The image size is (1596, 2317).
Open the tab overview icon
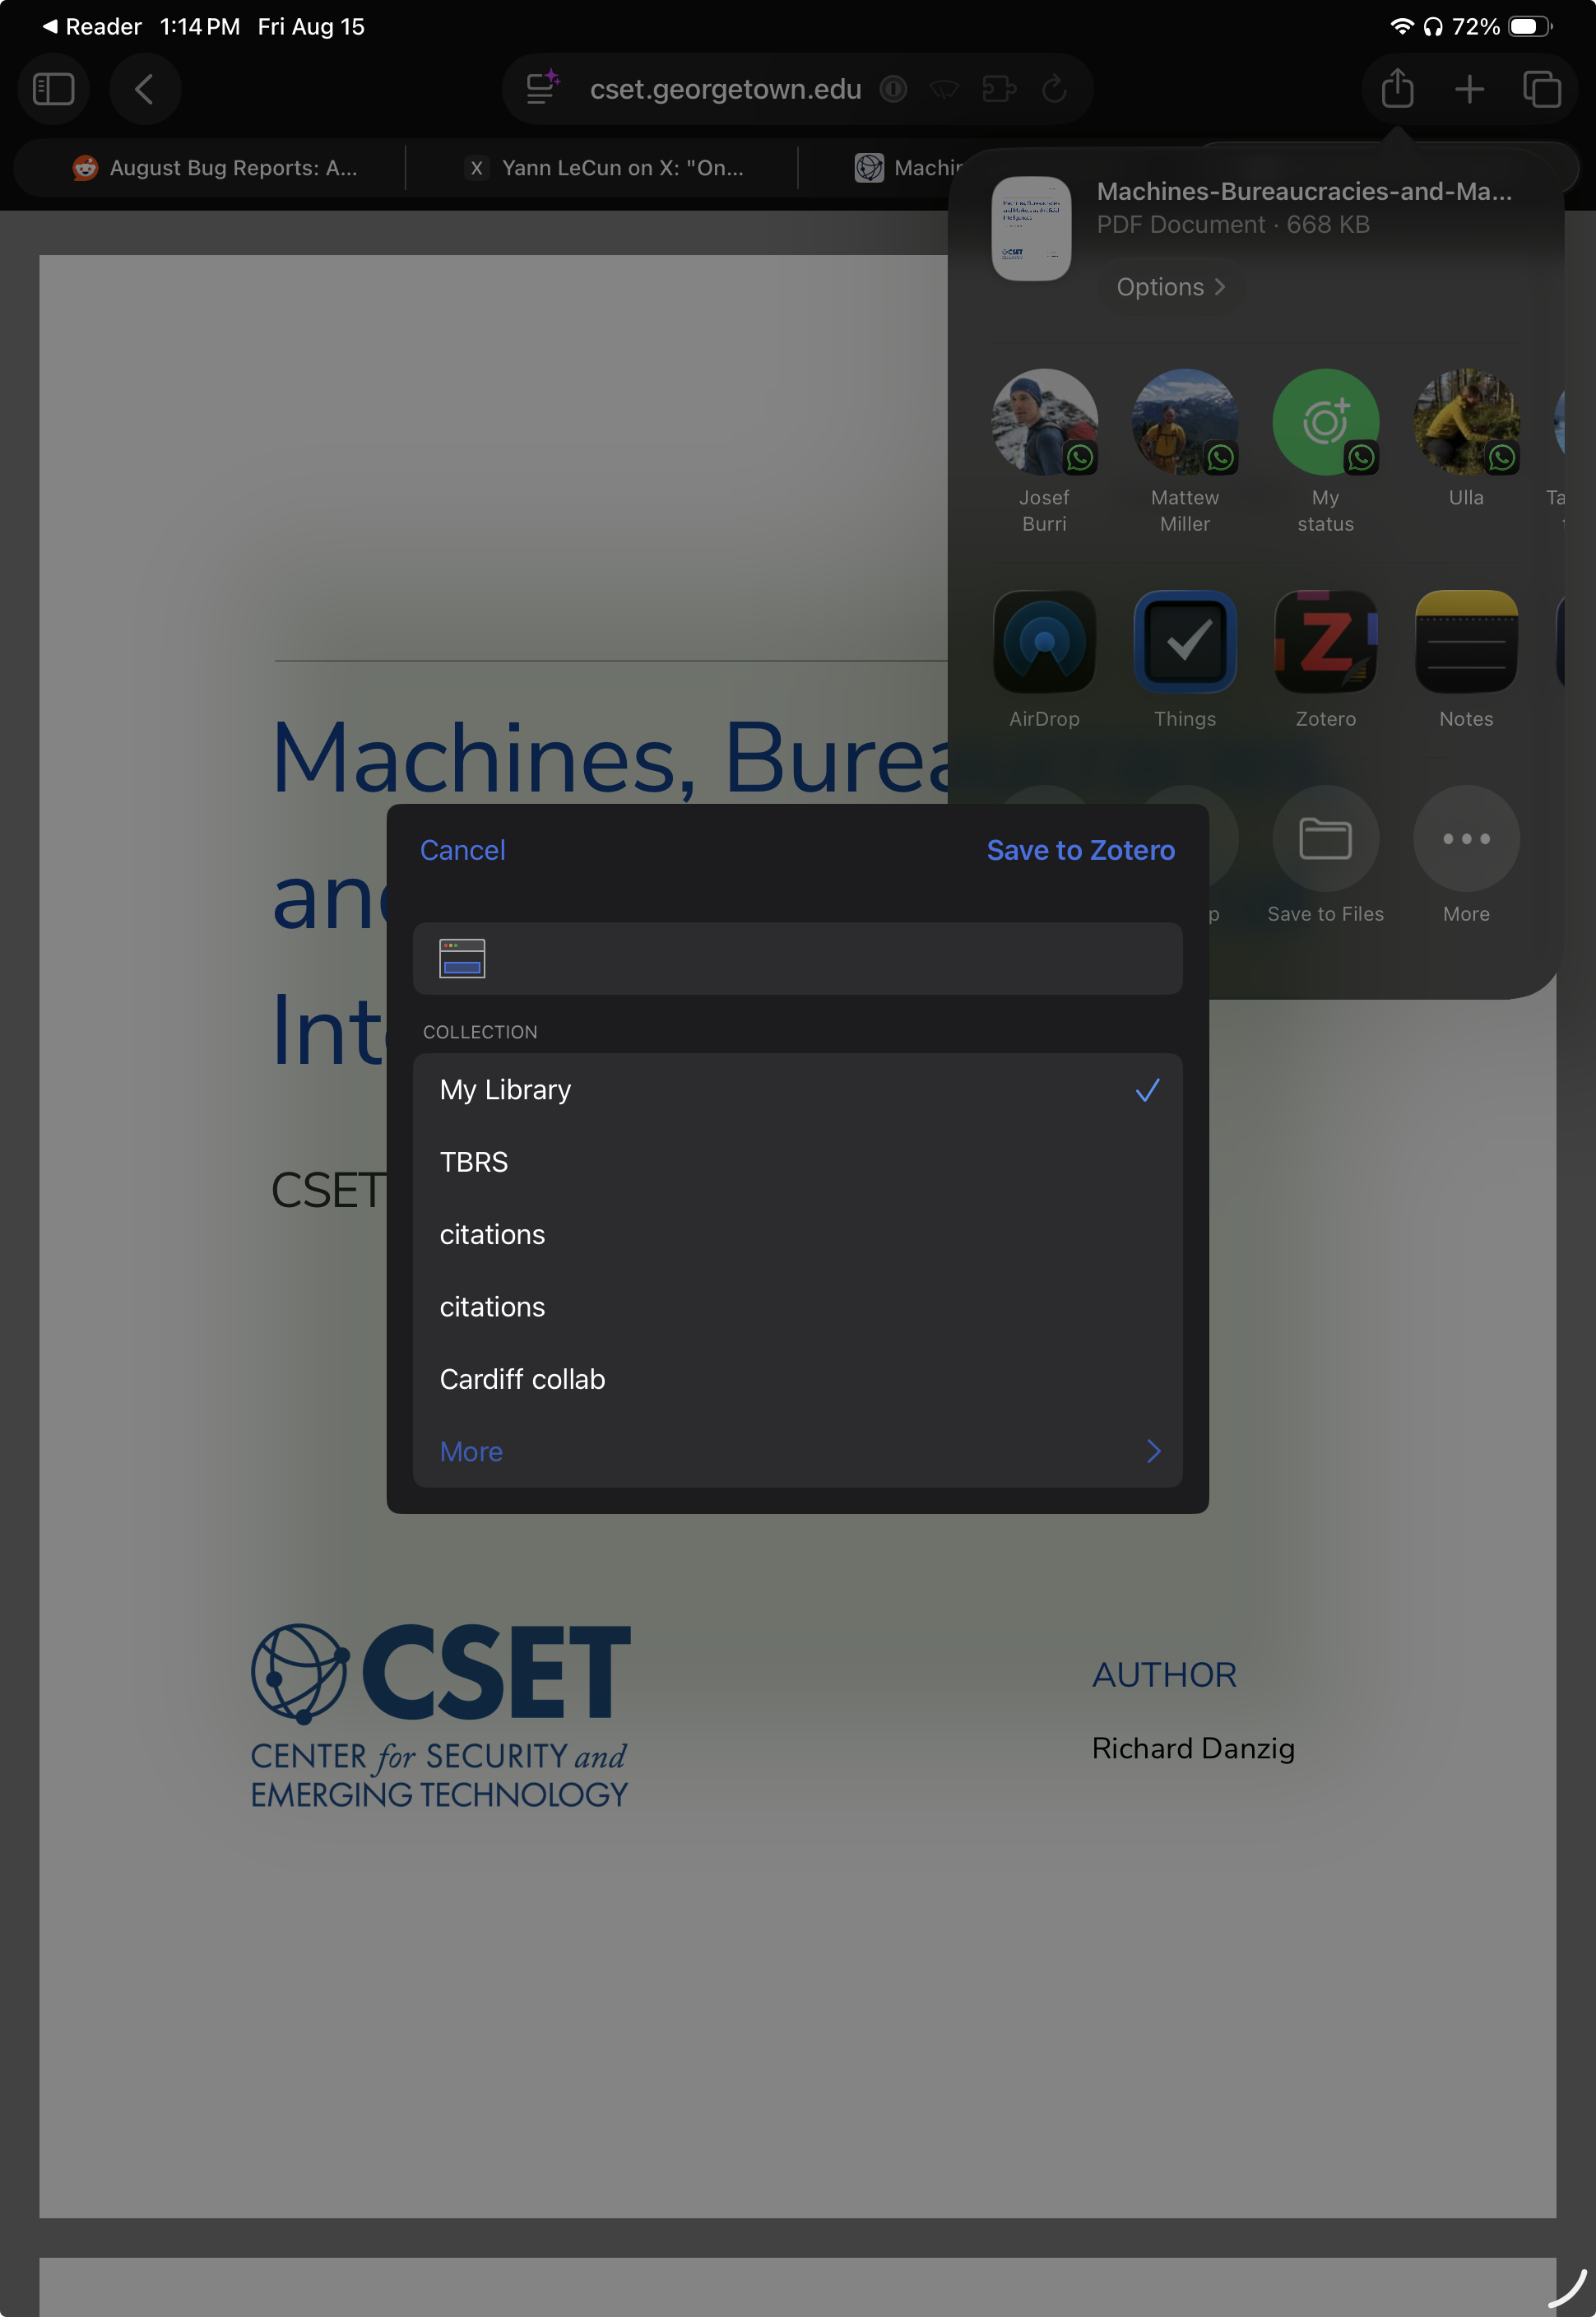tap(1541, 89)
